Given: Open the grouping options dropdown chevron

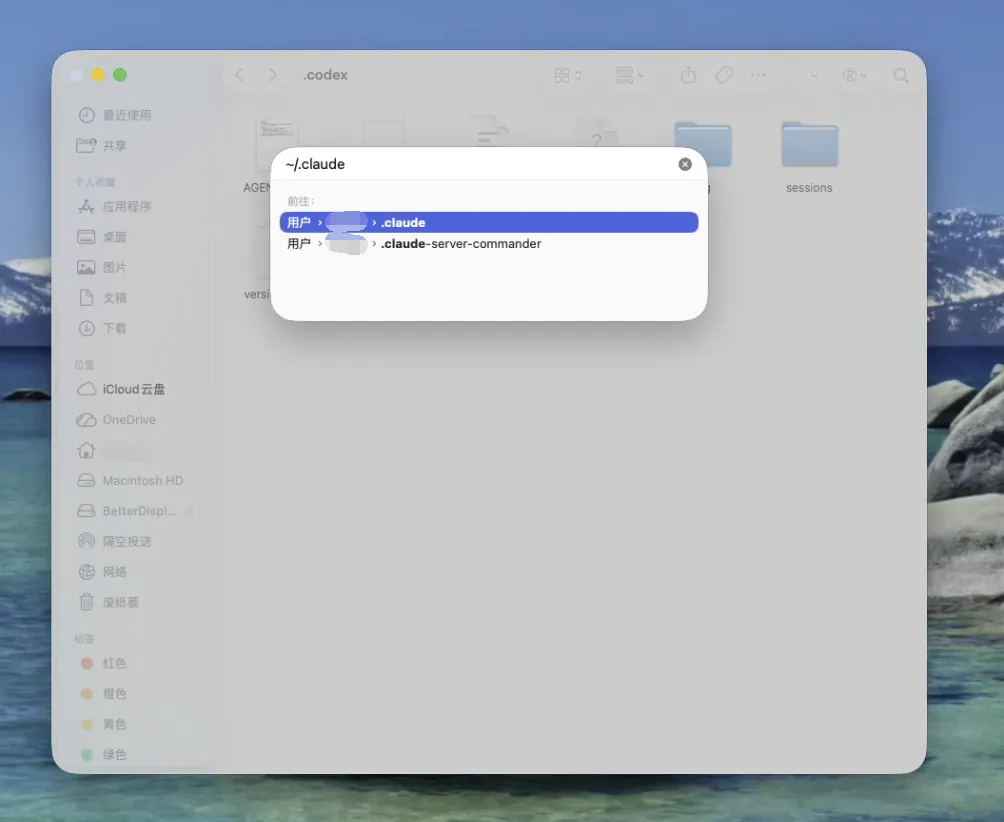Looking at the screenshot, I should coord(640,75).
